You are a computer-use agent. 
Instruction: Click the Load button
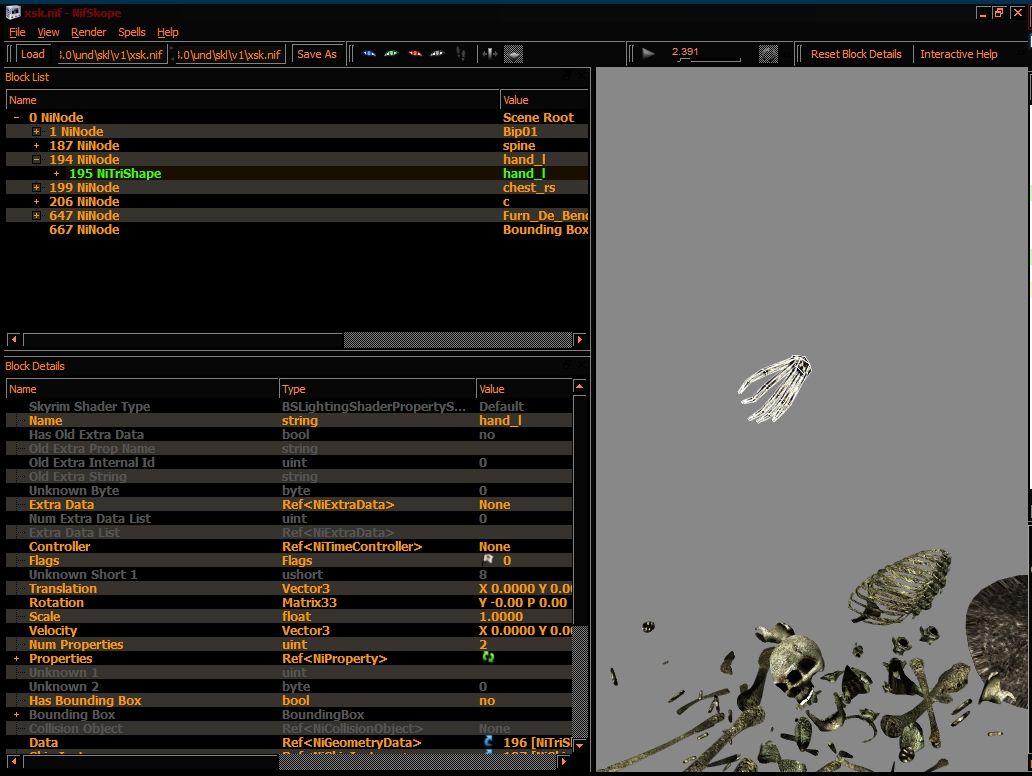[32, 54]
